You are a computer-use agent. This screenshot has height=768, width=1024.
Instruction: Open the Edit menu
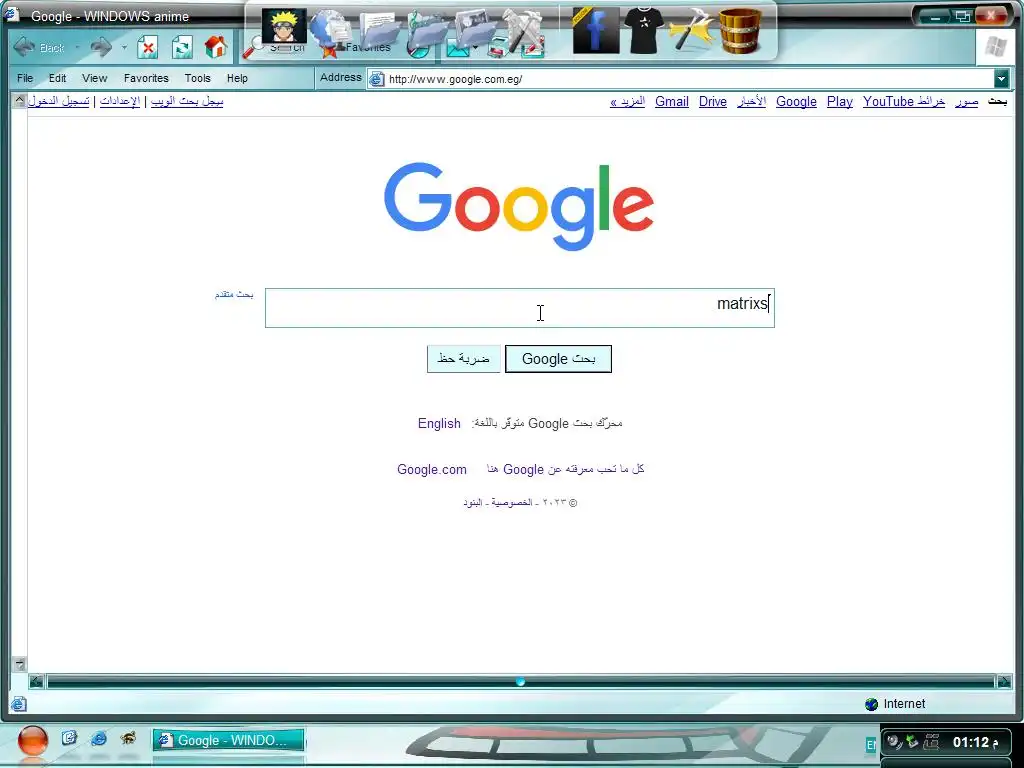[57, 78]
